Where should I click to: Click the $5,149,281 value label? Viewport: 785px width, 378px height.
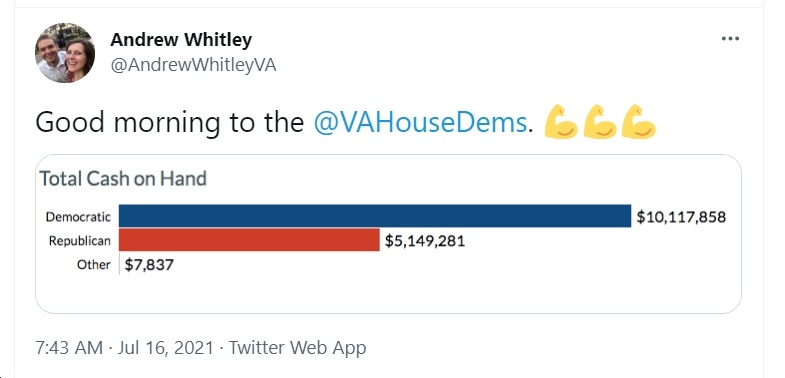click(x=425, y=241)
